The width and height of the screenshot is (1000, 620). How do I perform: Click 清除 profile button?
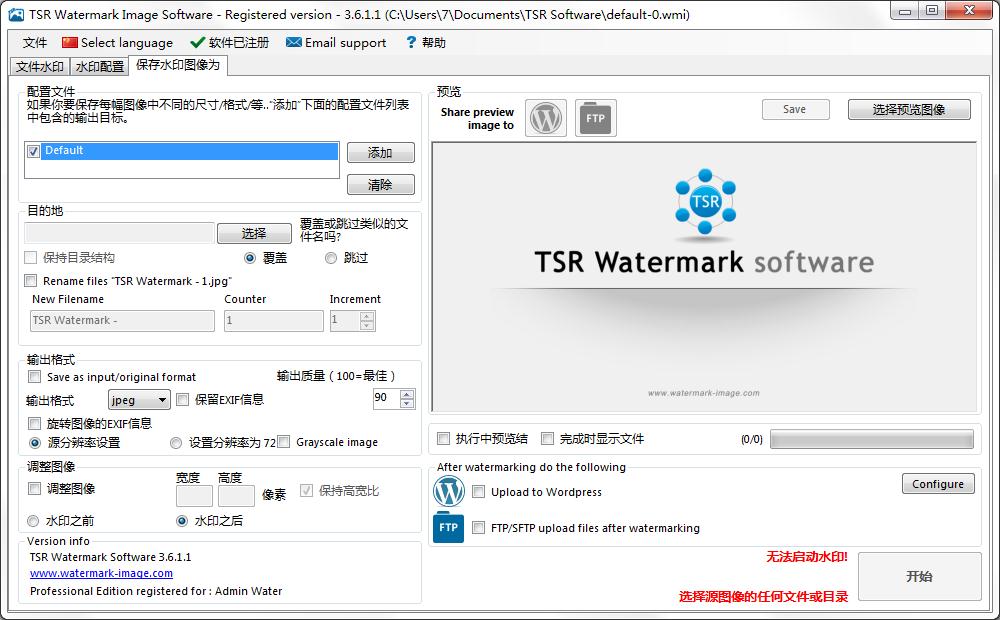tap(381, 185)
